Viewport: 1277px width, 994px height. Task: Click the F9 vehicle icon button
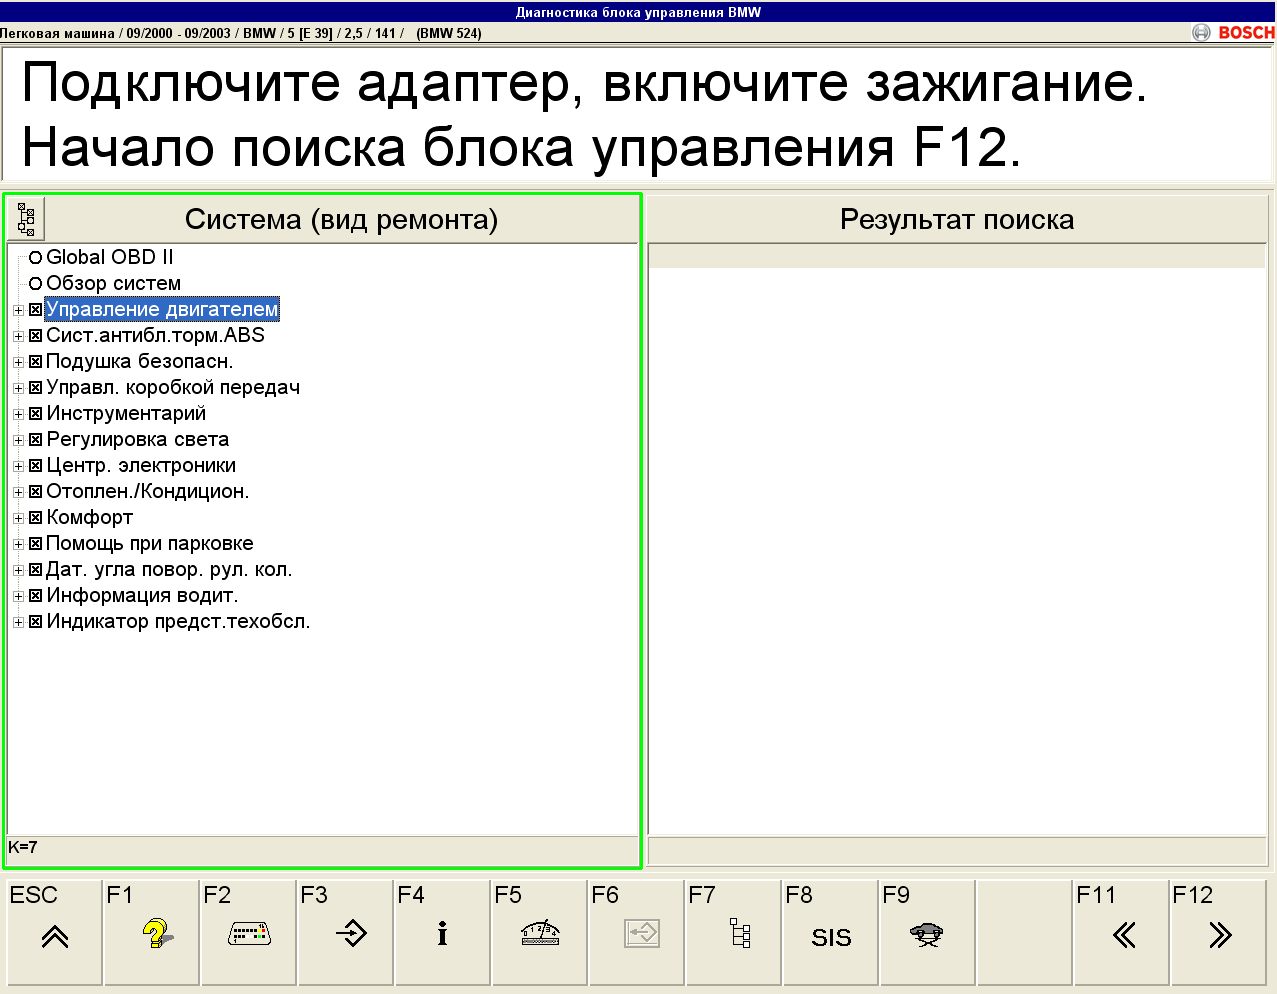pos(927,932)
